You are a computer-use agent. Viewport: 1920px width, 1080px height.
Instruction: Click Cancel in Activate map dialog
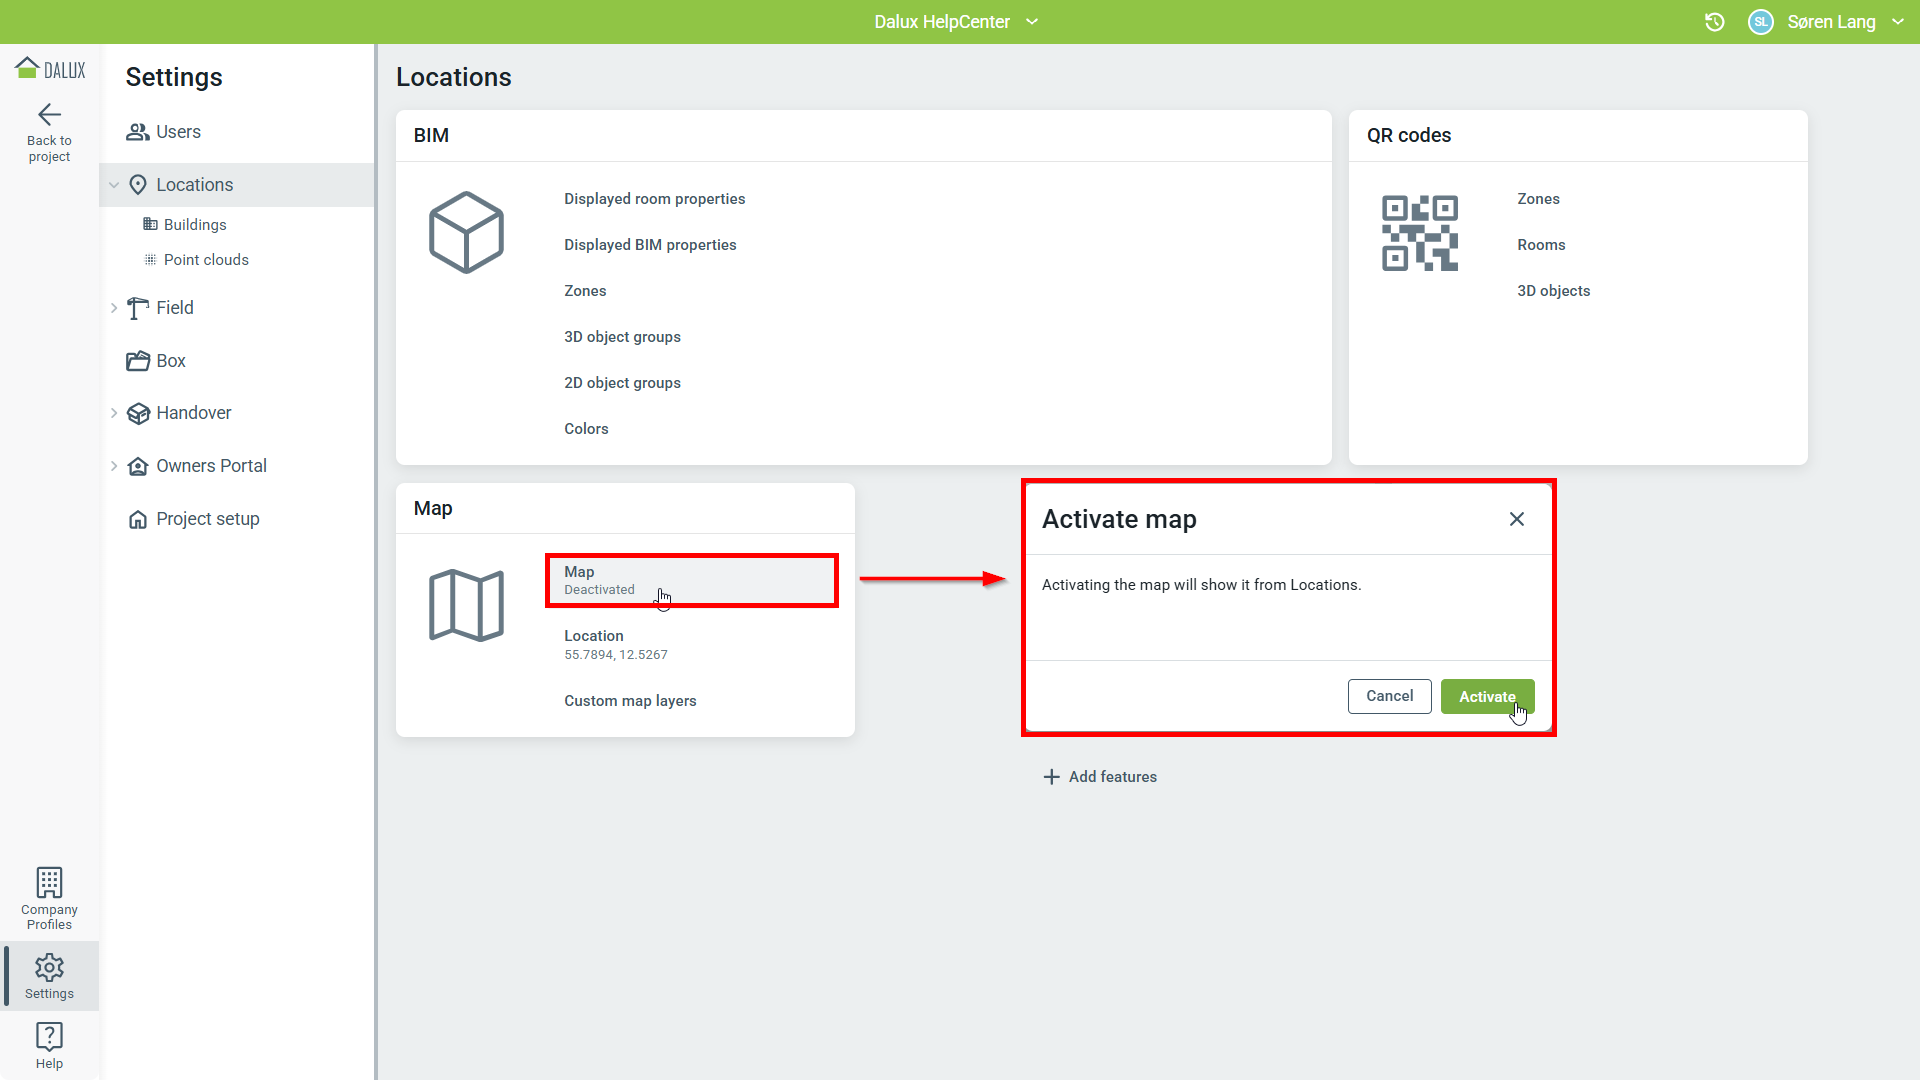1389,696
